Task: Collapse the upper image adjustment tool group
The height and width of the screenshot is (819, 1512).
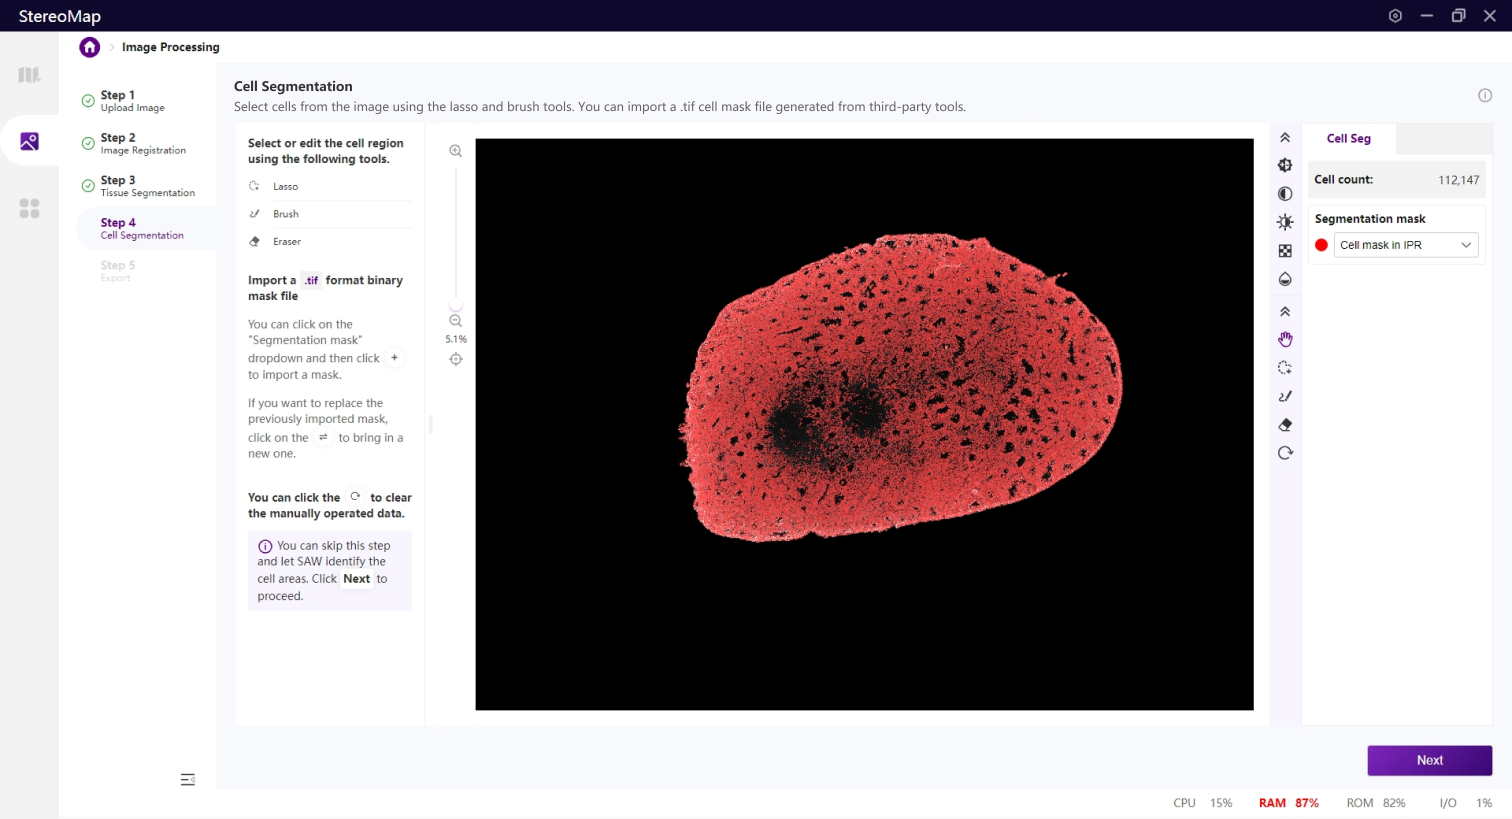Action: pyautogui.click(x=1285, y=138)
